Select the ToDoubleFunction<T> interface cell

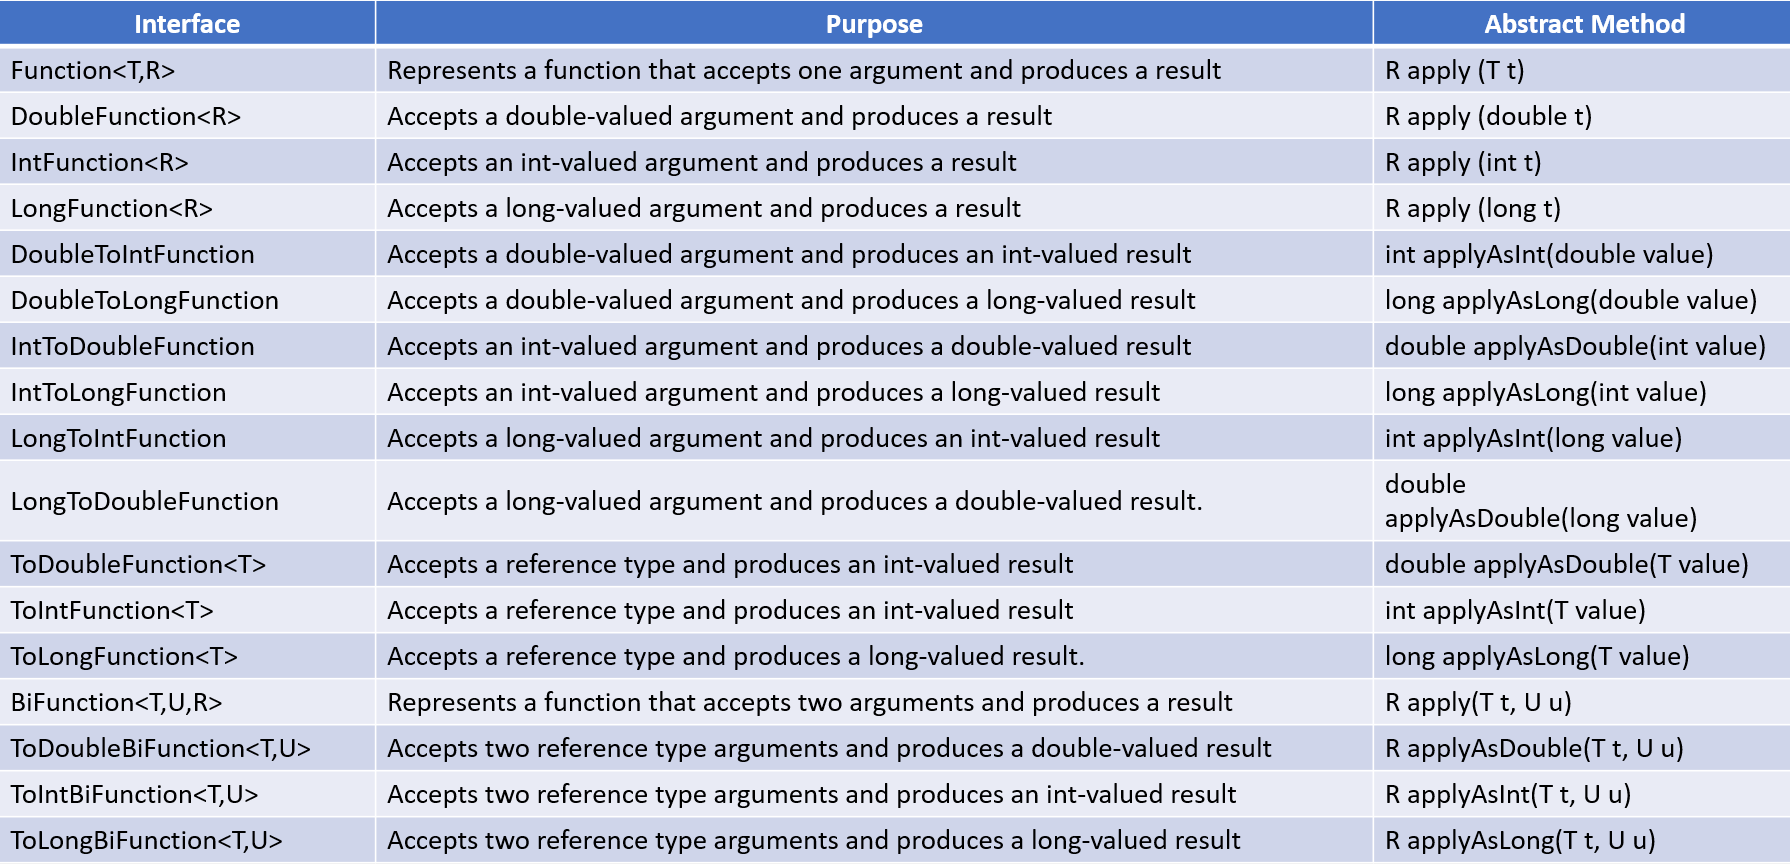(x=139, y=565)
